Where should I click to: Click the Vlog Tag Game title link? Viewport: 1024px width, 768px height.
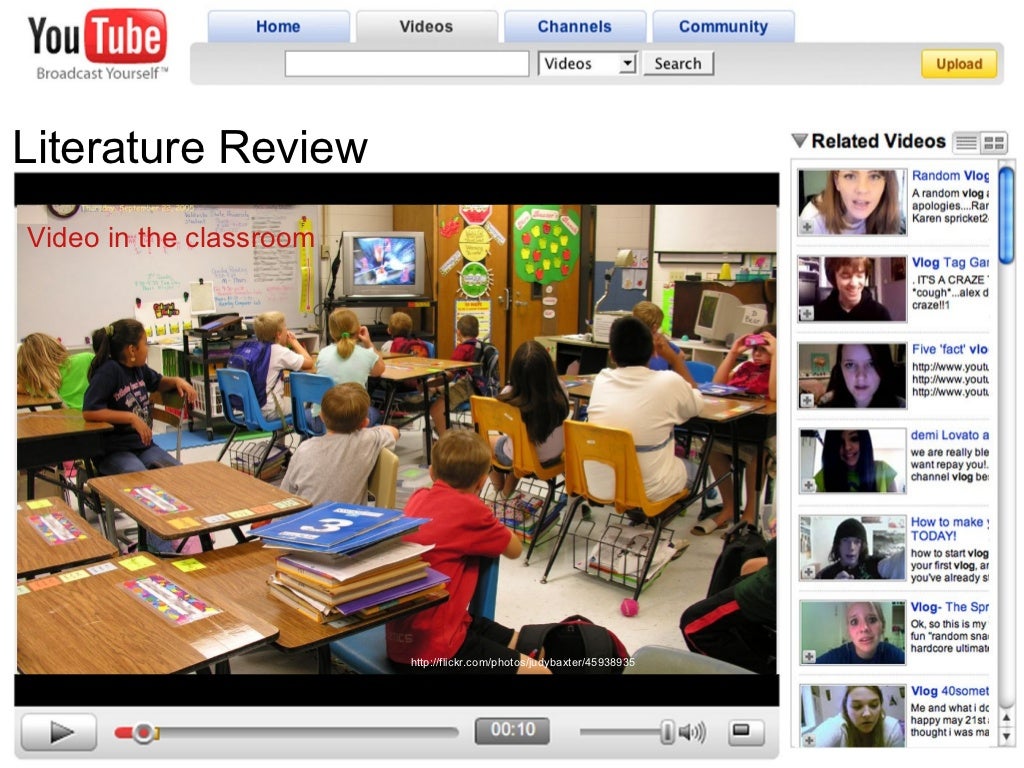tap(950, 263)
